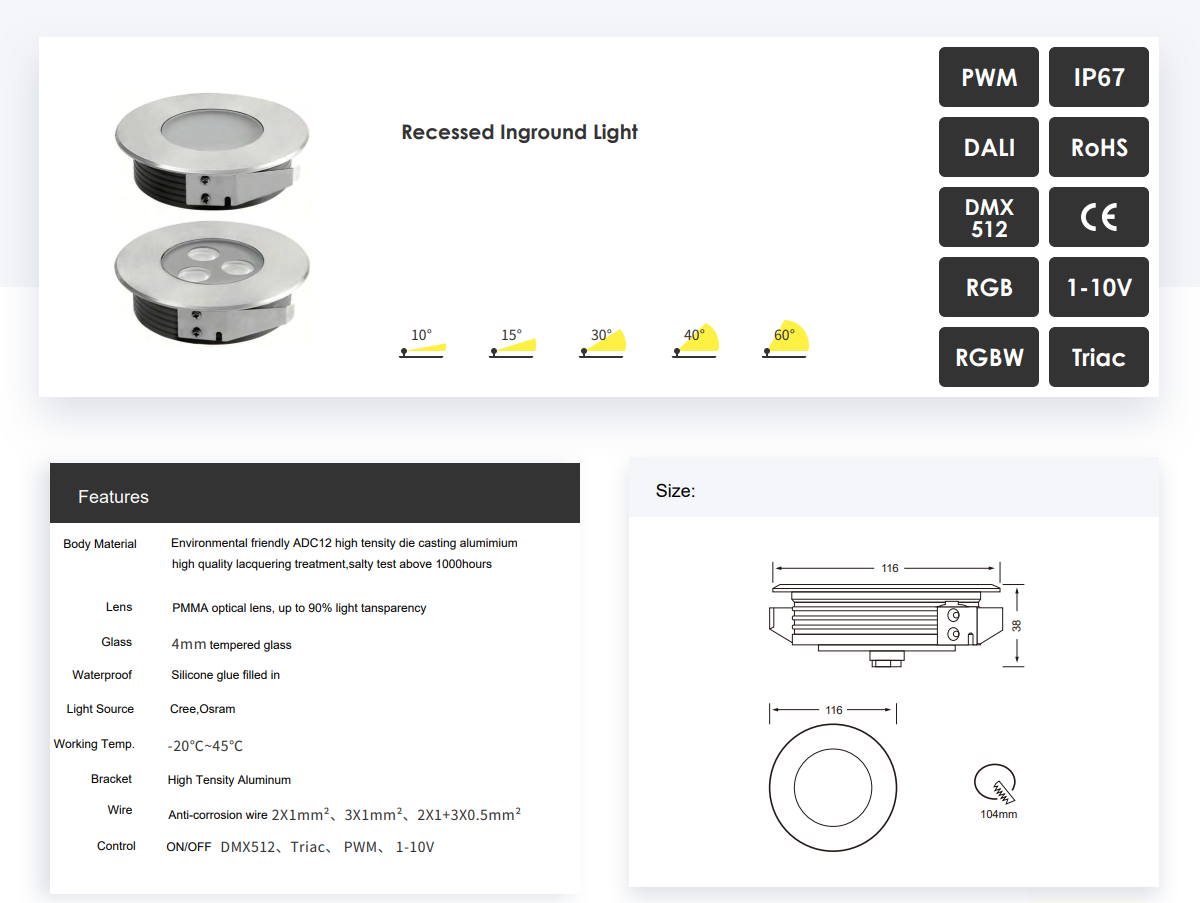Image resolution: width=1200 pixels, height=903 pixels.
Task: Click the DMX 512 badge
Action: tap(989, 217)
